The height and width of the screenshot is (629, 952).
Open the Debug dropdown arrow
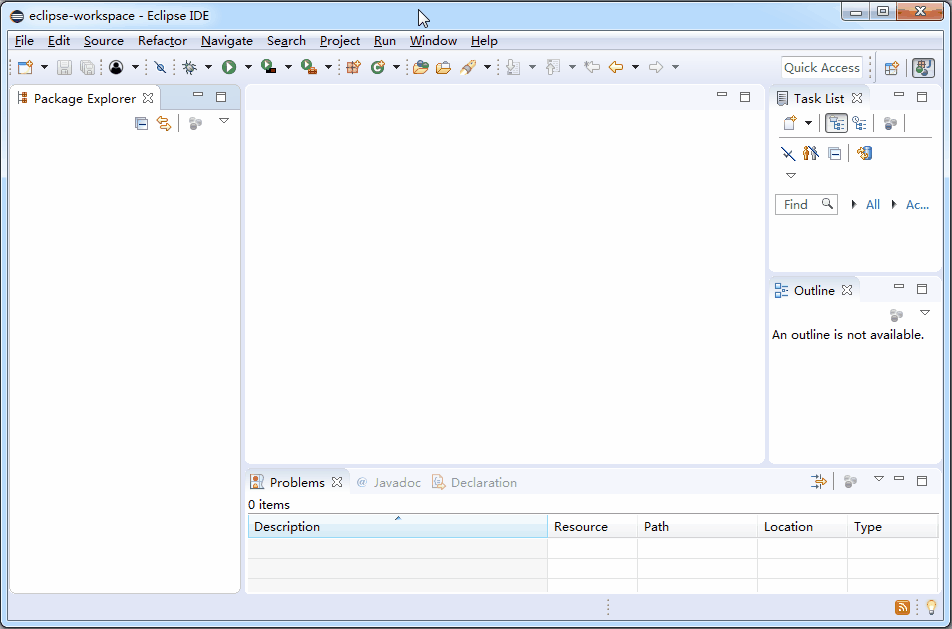208,67
